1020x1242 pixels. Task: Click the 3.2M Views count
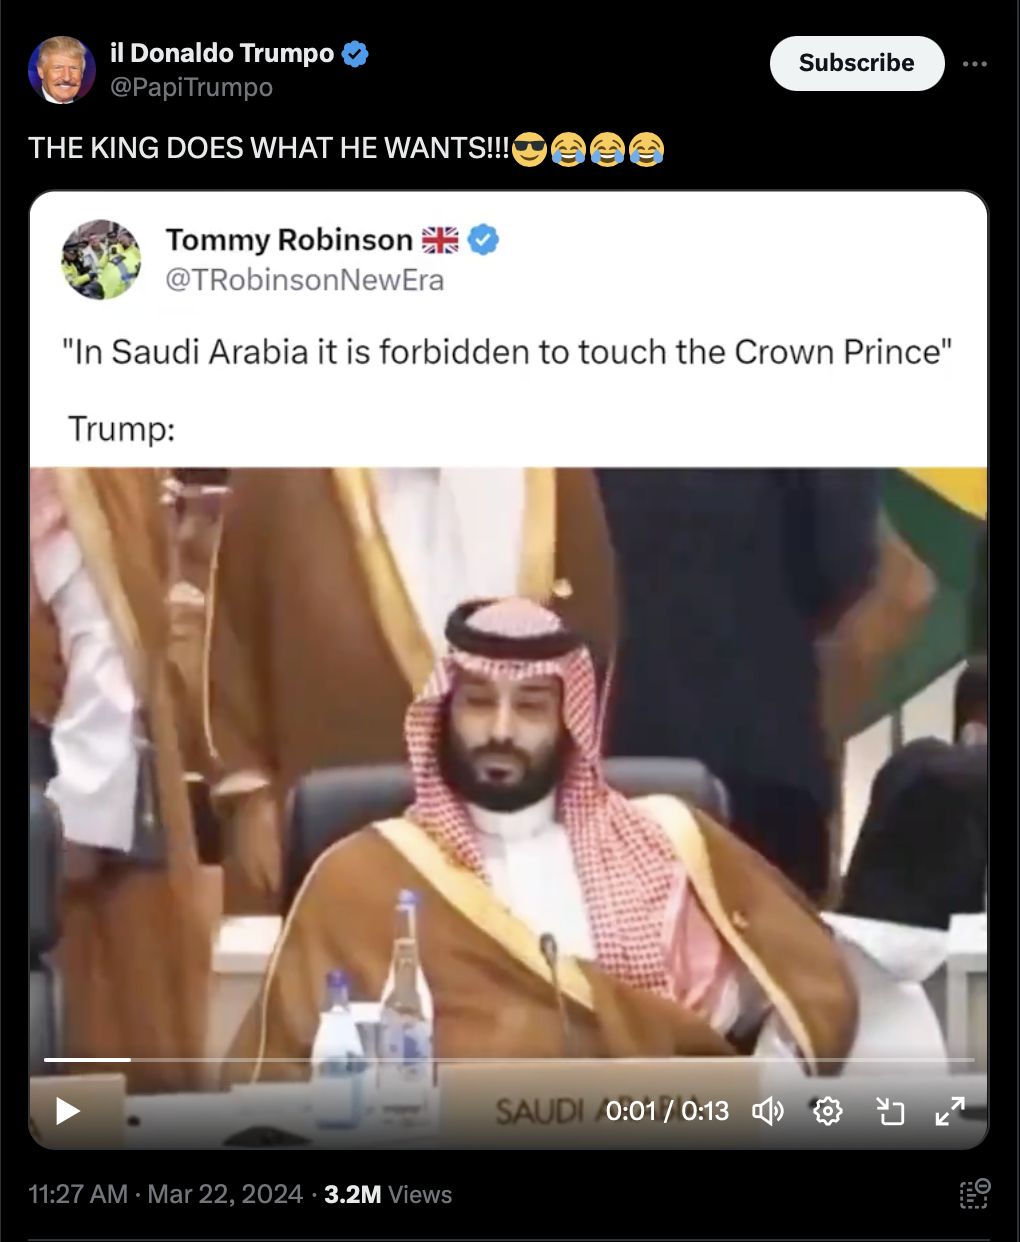pos(388,1194)
